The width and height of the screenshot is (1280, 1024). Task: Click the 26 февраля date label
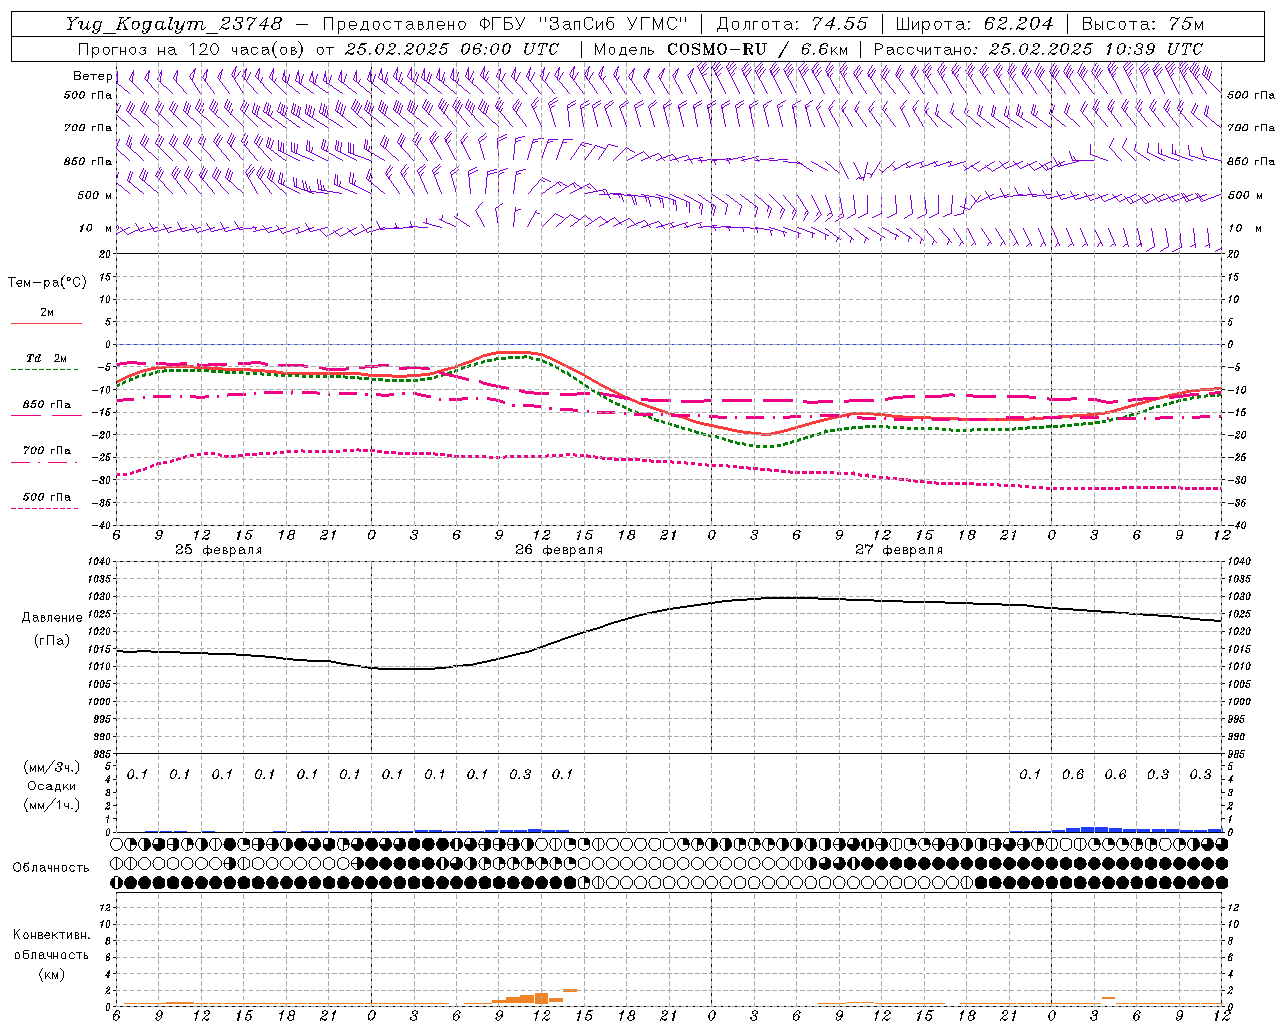559,550
